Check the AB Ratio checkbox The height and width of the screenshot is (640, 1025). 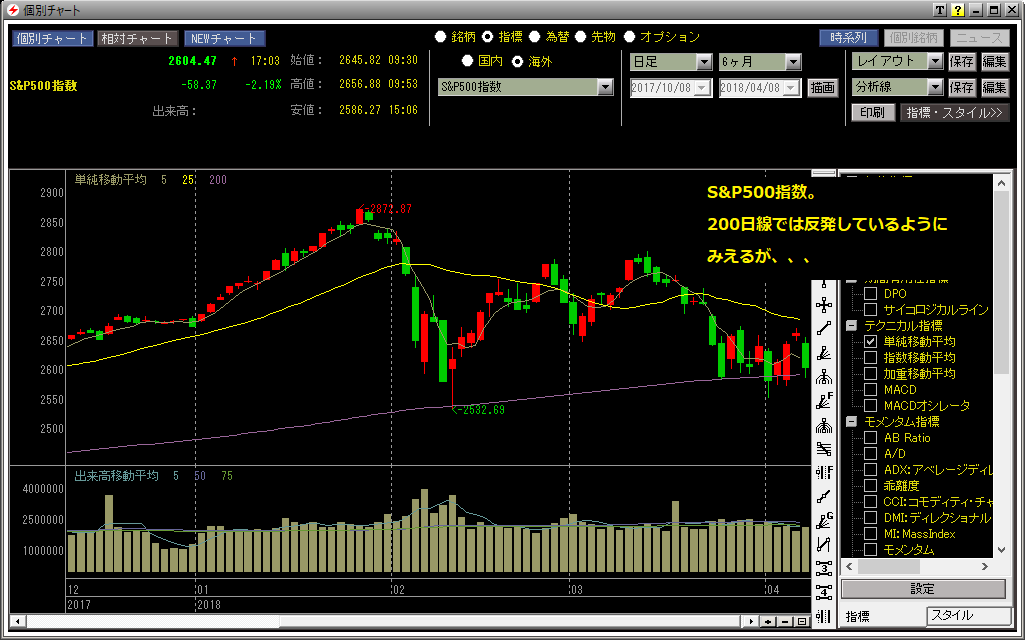pyautogui.click(x=871, y=437)
